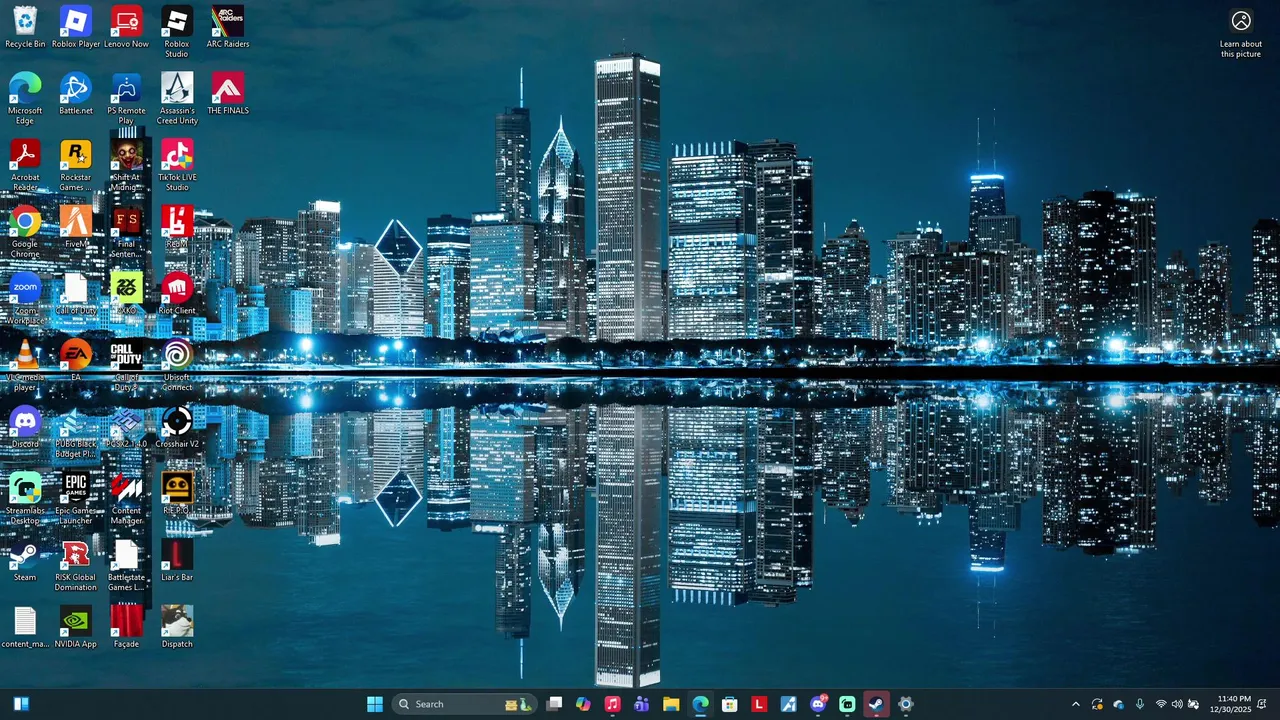
Task: Open Task View from the taskbar
Action: coord(554,704)
